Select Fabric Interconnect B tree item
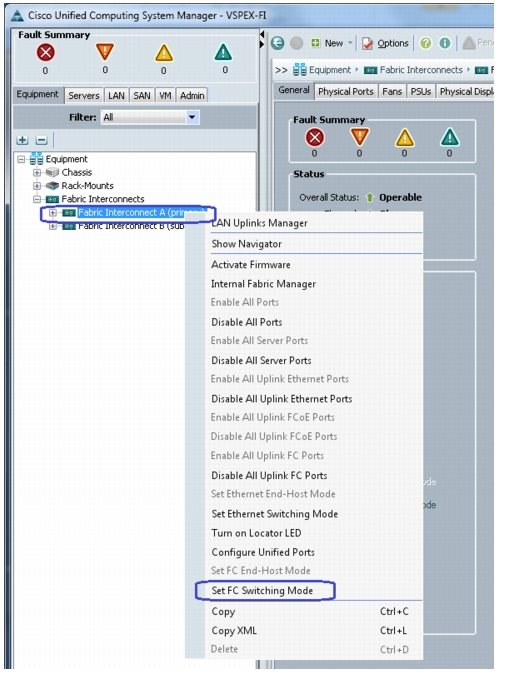506x687 pixels. (131, 227)
